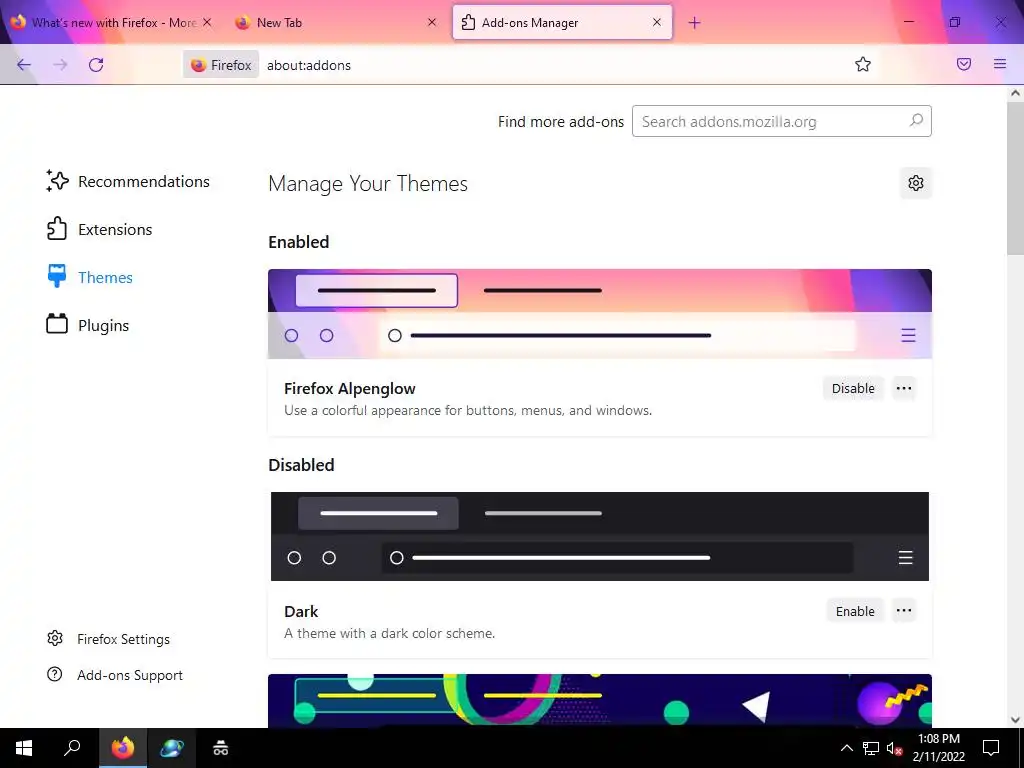
Task: Bookmark this page with the star icon
Action: (863, 64)
